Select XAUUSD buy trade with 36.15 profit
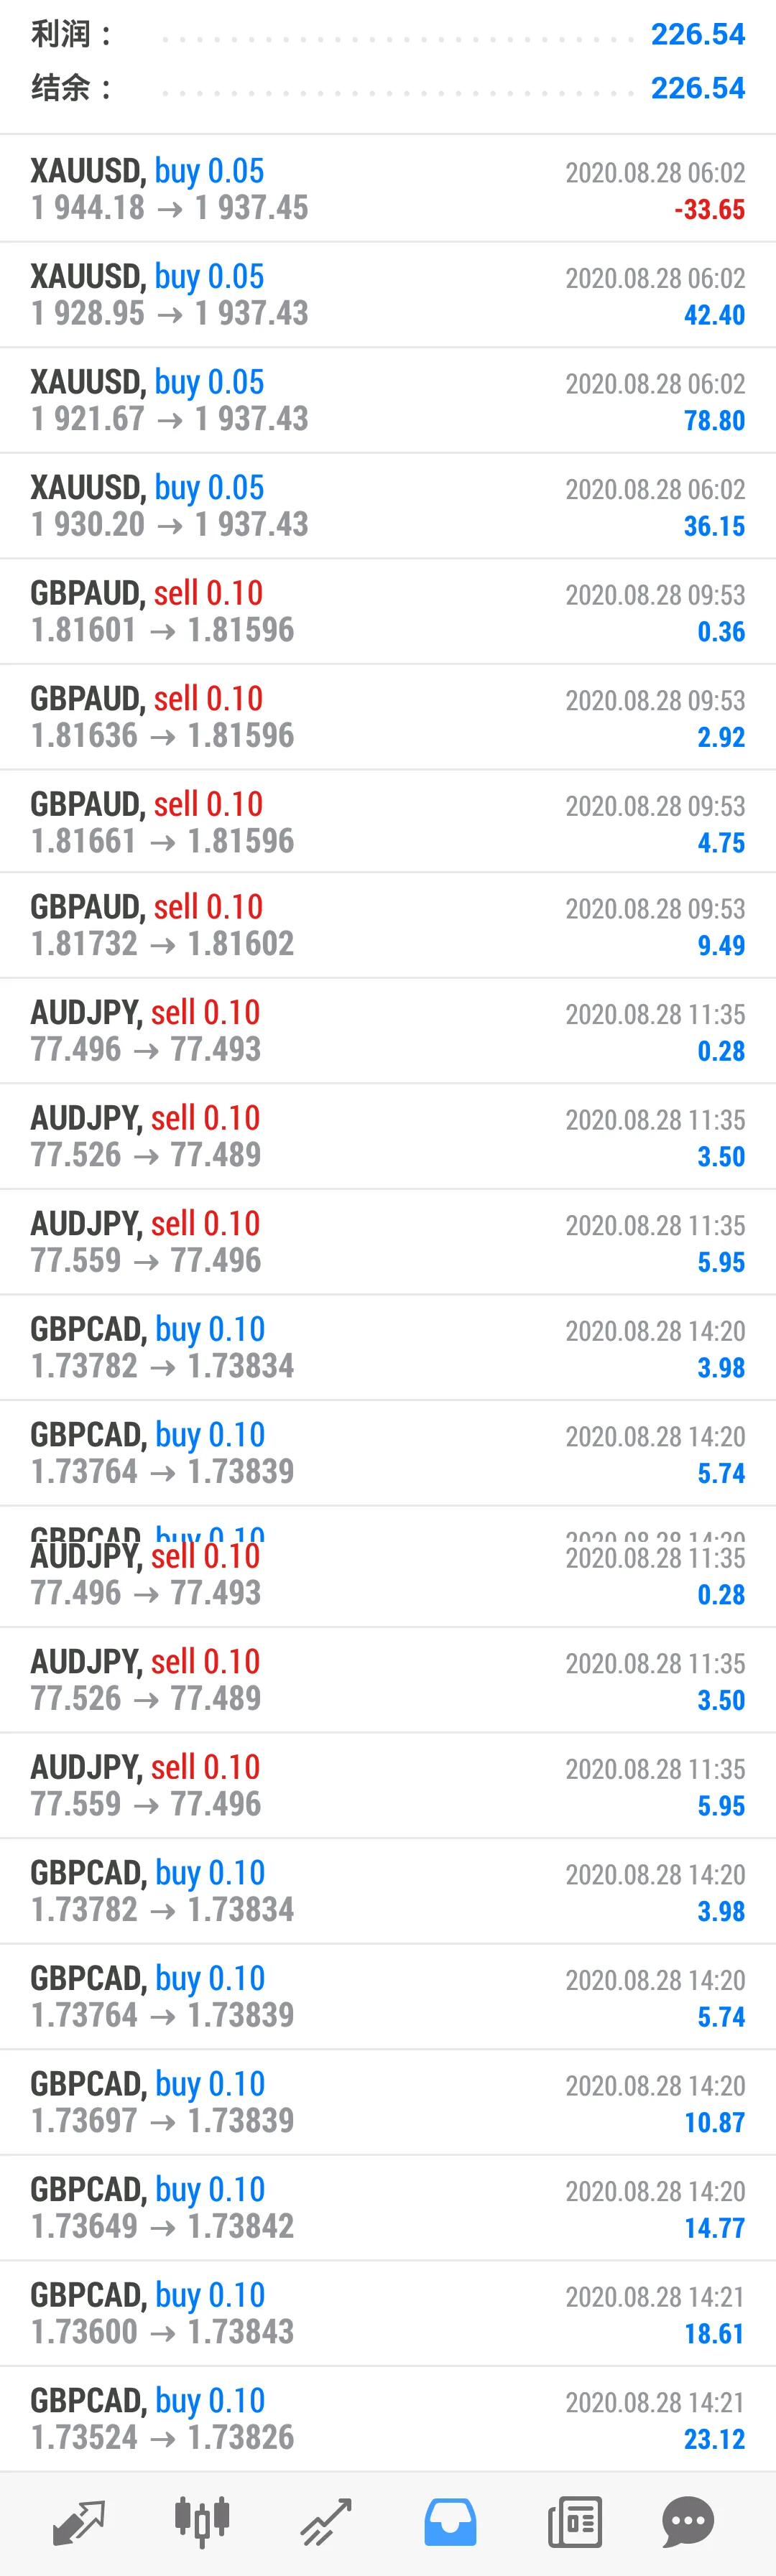 388,506
